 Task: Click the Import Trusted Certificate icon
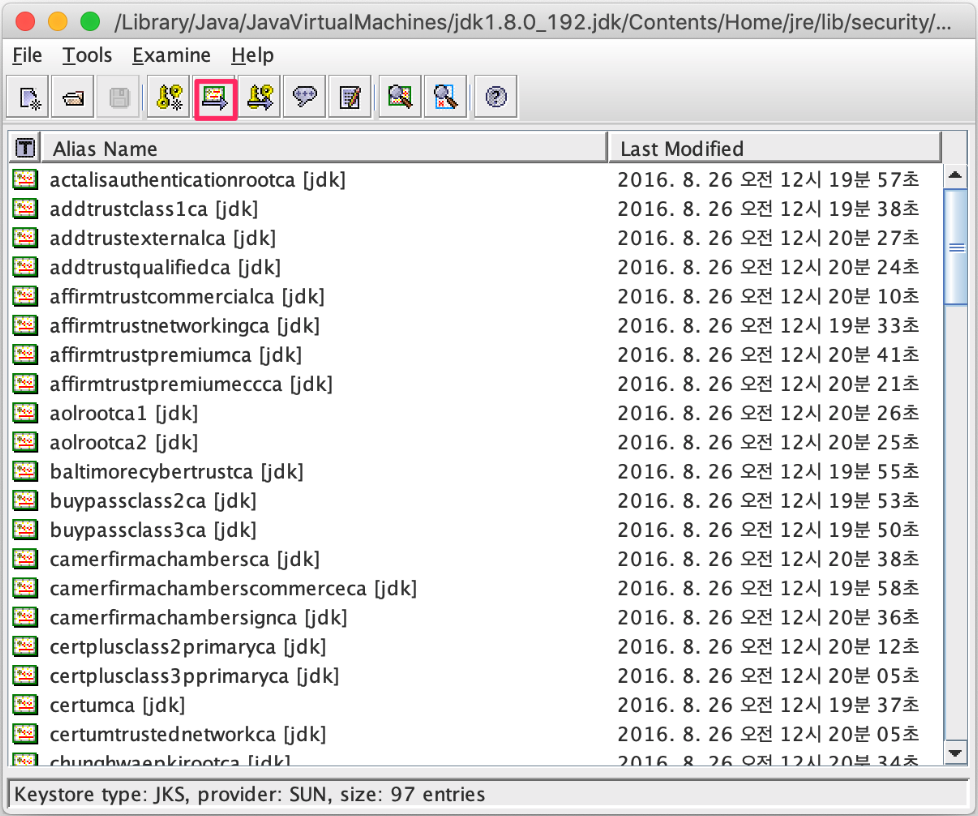point(215,97)
